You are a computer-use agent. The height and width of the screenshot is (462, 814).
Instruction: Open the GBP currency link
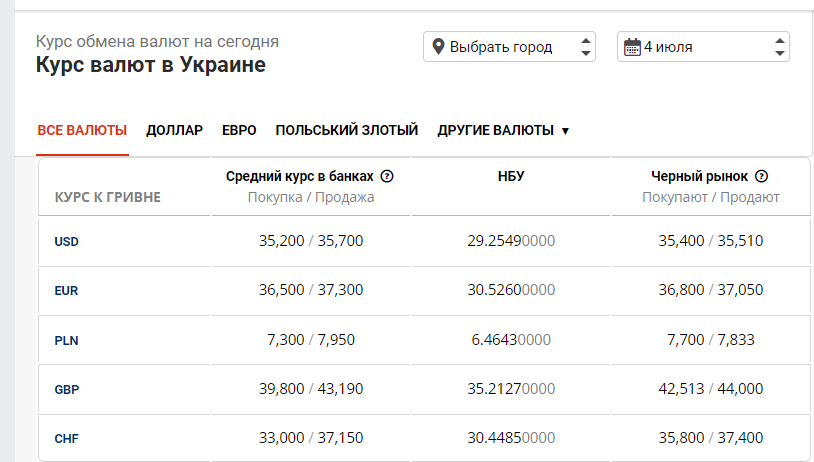(x=66, y=389)
